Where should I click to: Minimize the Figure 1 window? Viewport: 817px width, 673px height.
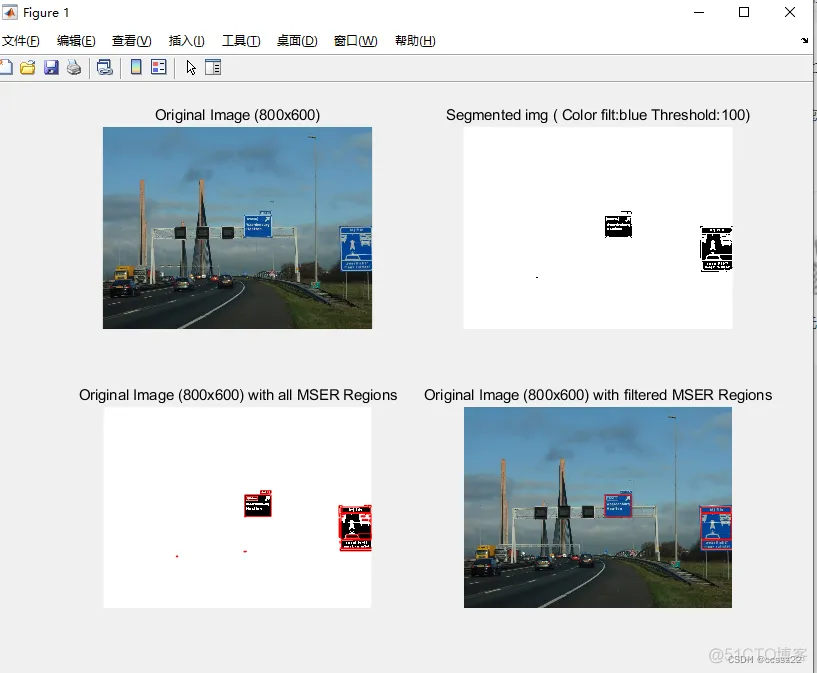tap(699, 12)
